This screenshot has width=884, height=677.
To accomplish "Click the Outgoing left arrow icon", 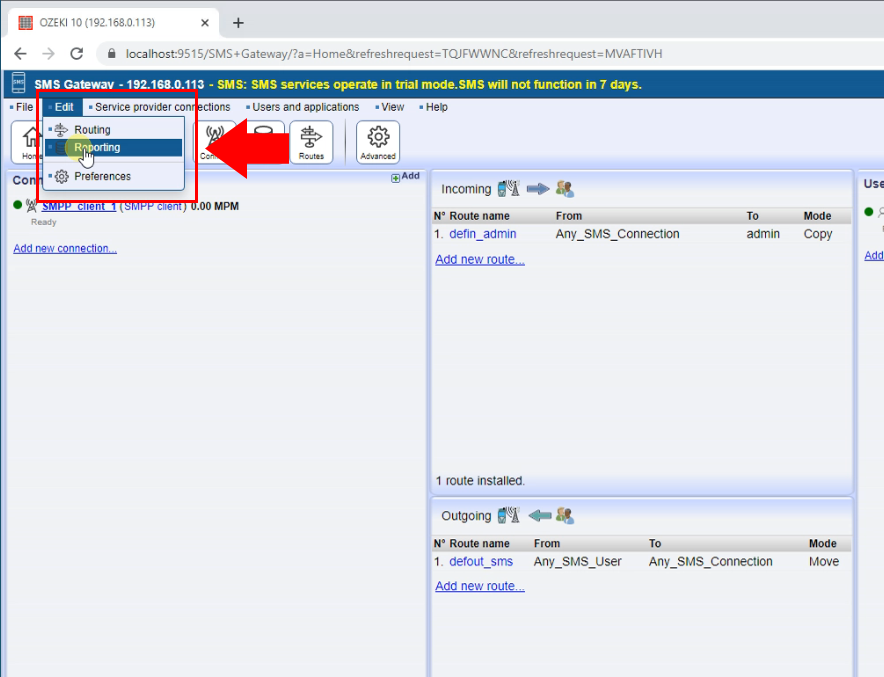I will pyautogui.click(x=540, y=515).
